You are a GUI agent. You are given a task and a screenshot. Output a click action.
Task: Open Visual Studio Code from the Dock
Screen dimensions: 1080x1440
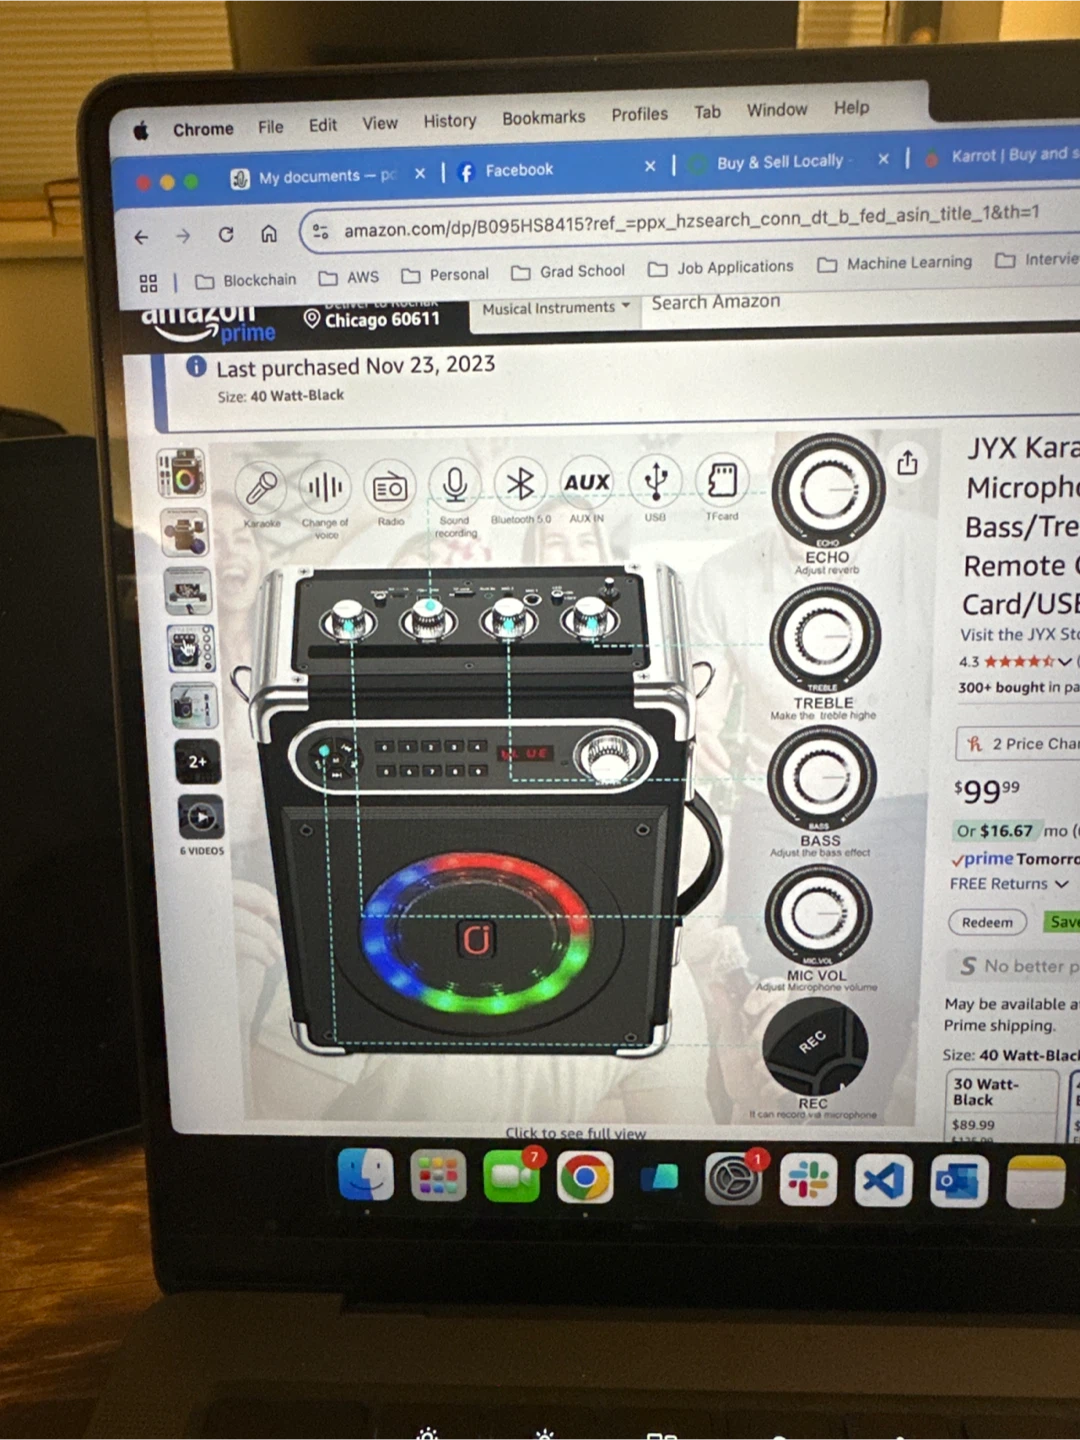883,1181
